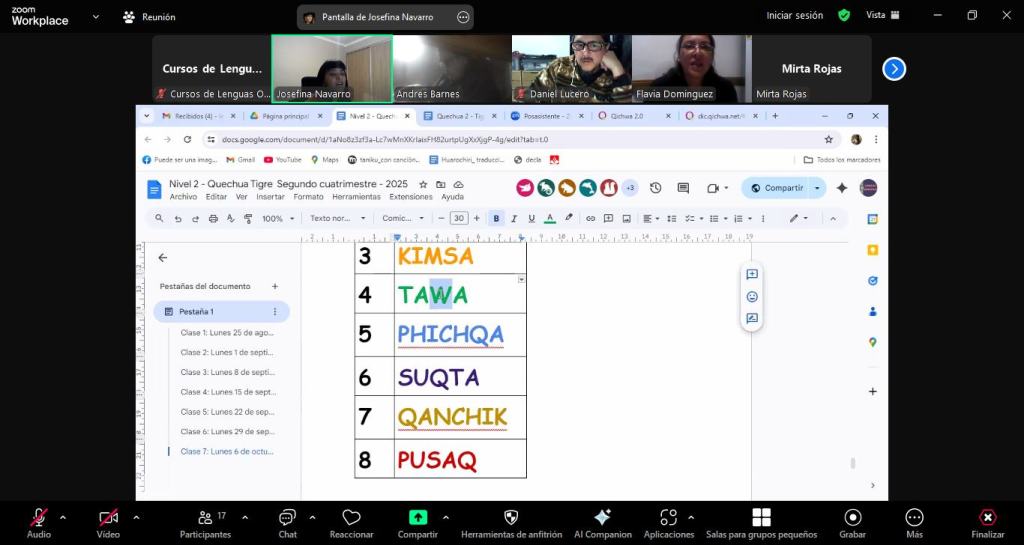
Task: Click the add comment icon beside document
Action: [x=752, y=274]
